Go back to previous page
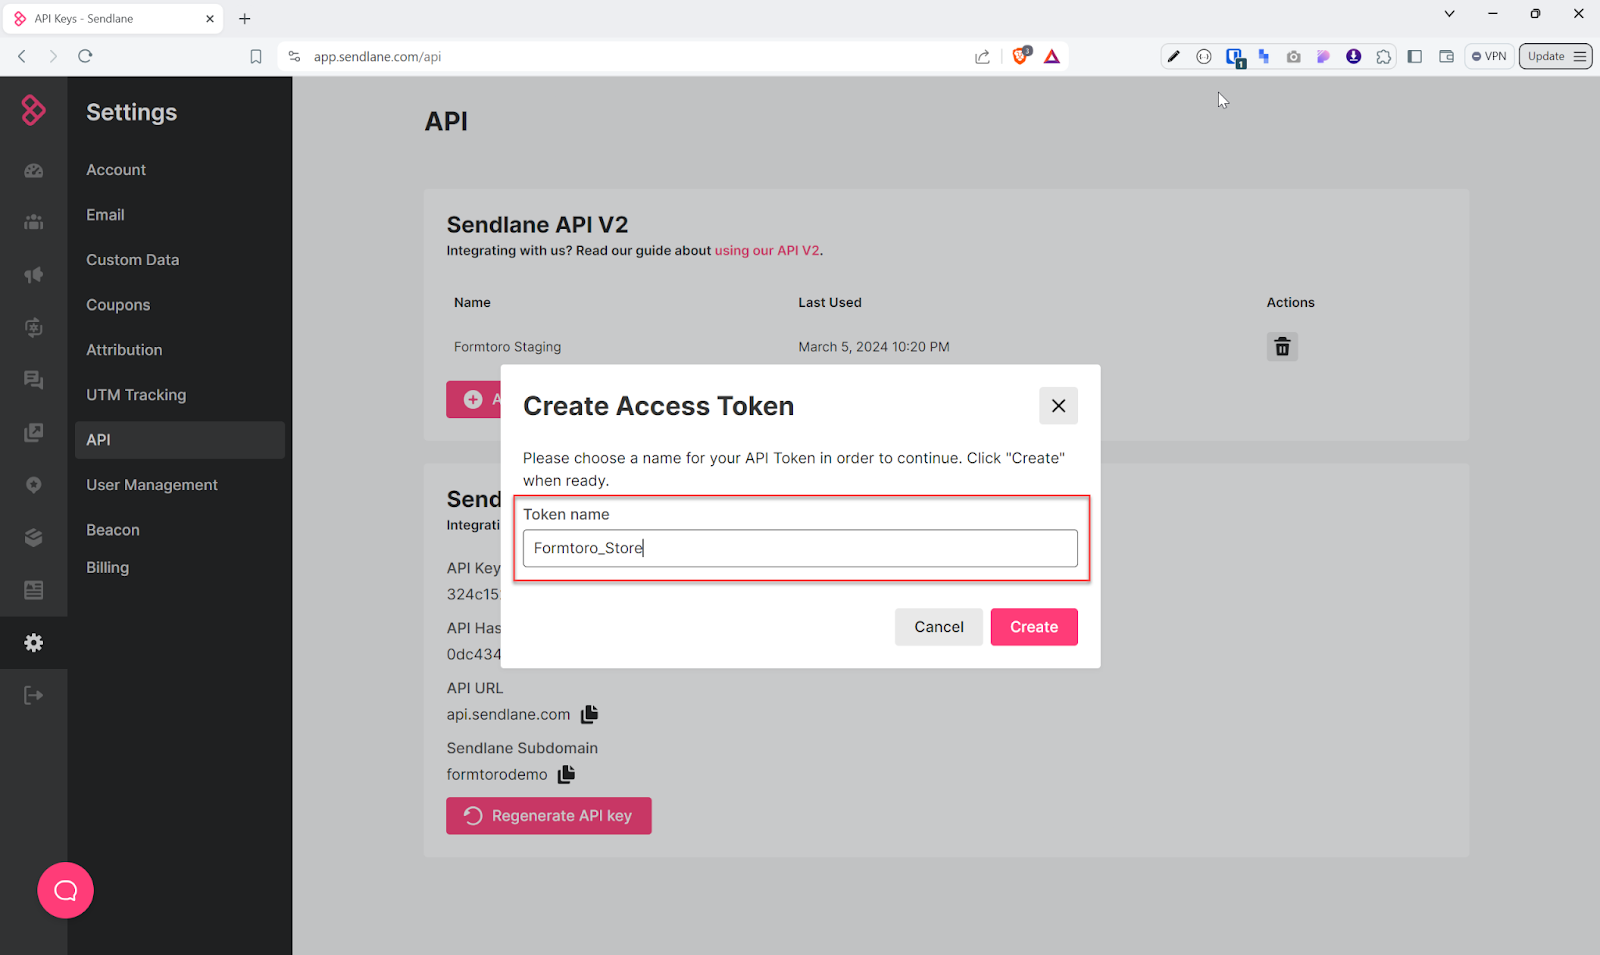1600x955 pixels. coord(22,56)
